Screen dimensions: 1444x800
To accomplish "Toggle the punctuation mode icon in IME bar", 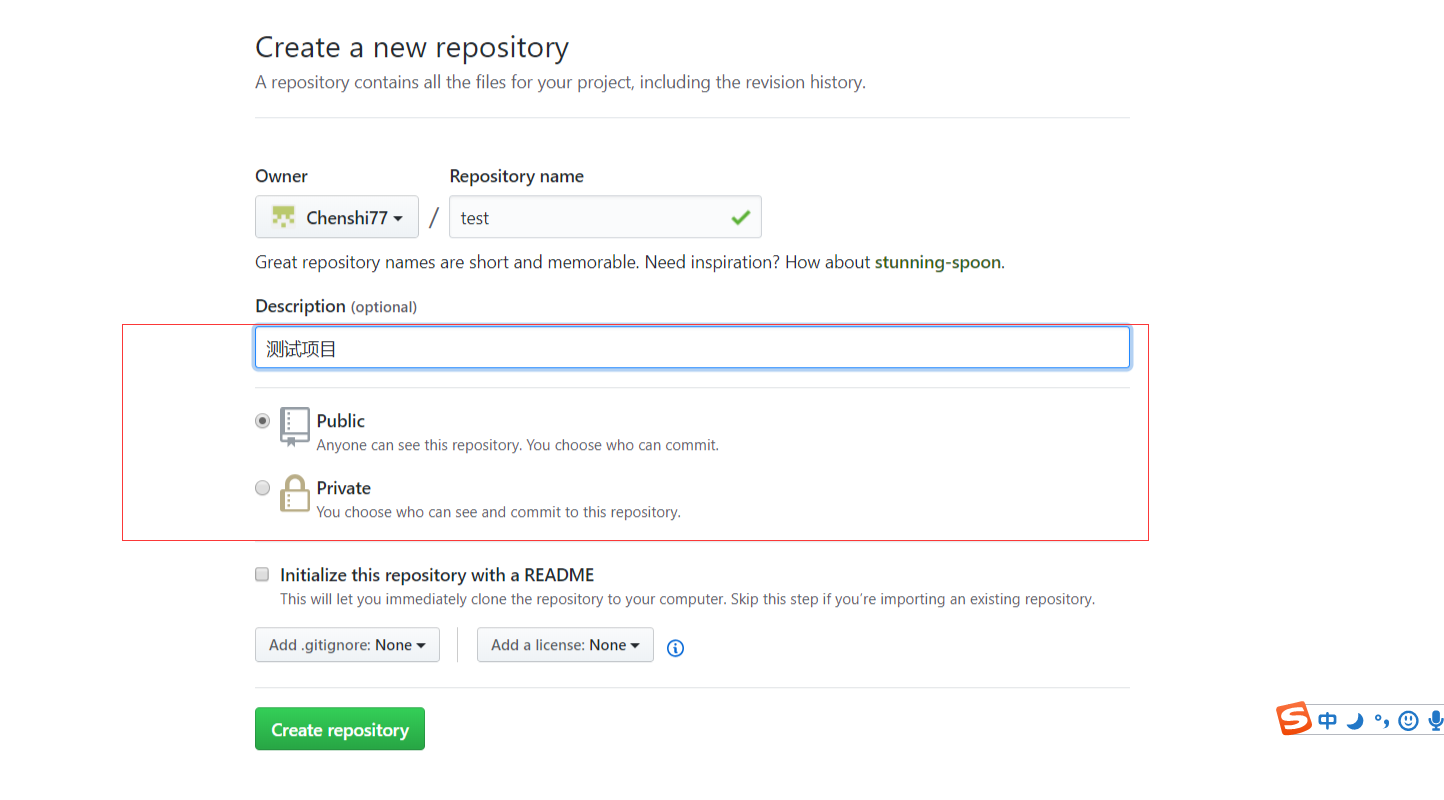I will point(1381,721).
